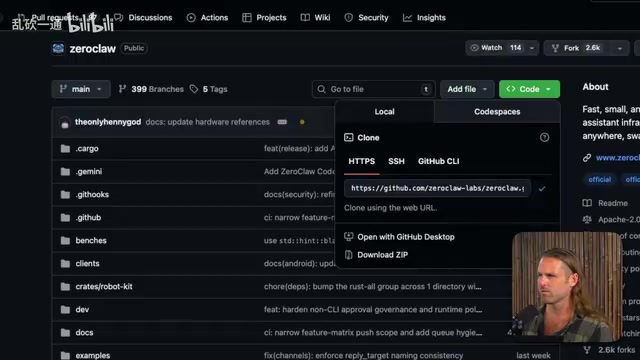This screenshot has height=360, width=640.
Task: Click the zeroclaw repository name
Action: (93, 49)
